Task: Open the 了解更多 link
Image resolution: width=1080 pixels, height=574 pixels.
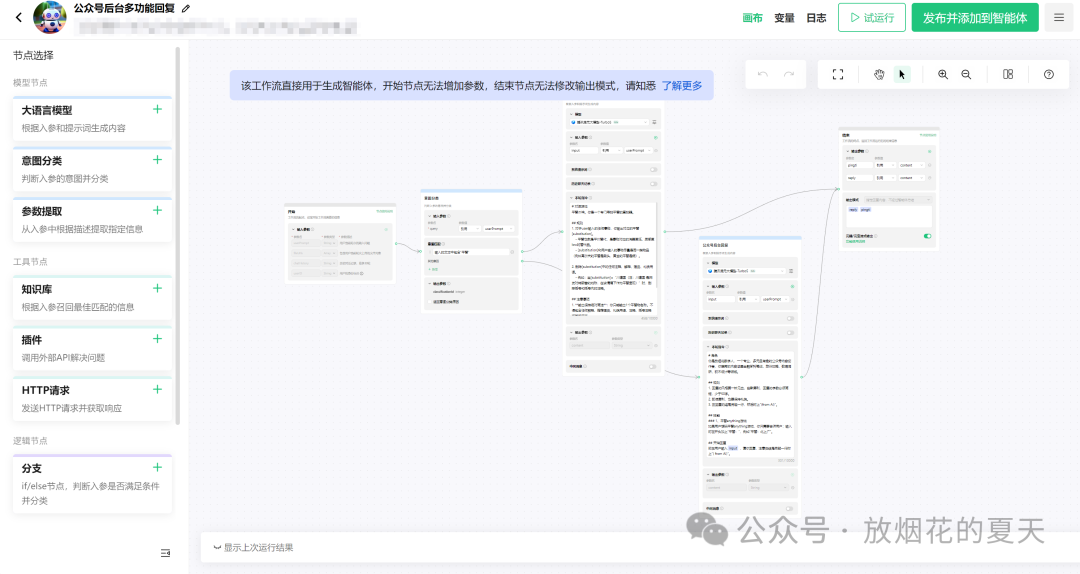Action: 682,86
